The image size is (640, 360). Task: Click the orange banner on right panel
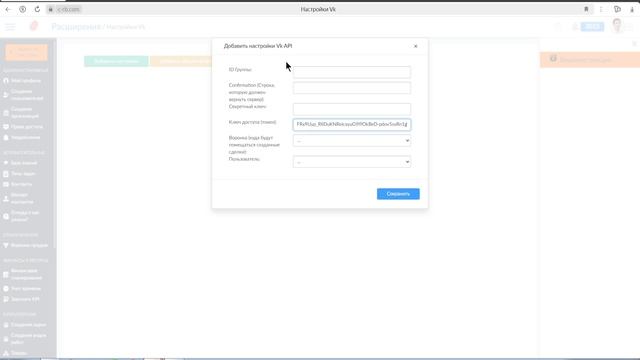pyautogui.click(x=590, y=60)
